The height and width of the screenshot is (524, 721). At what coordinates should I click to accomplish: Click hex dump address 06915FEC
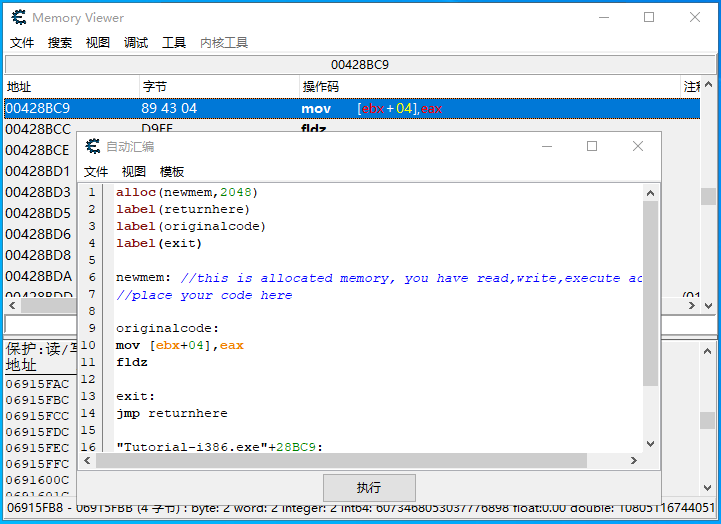click(x=37, y=448)
